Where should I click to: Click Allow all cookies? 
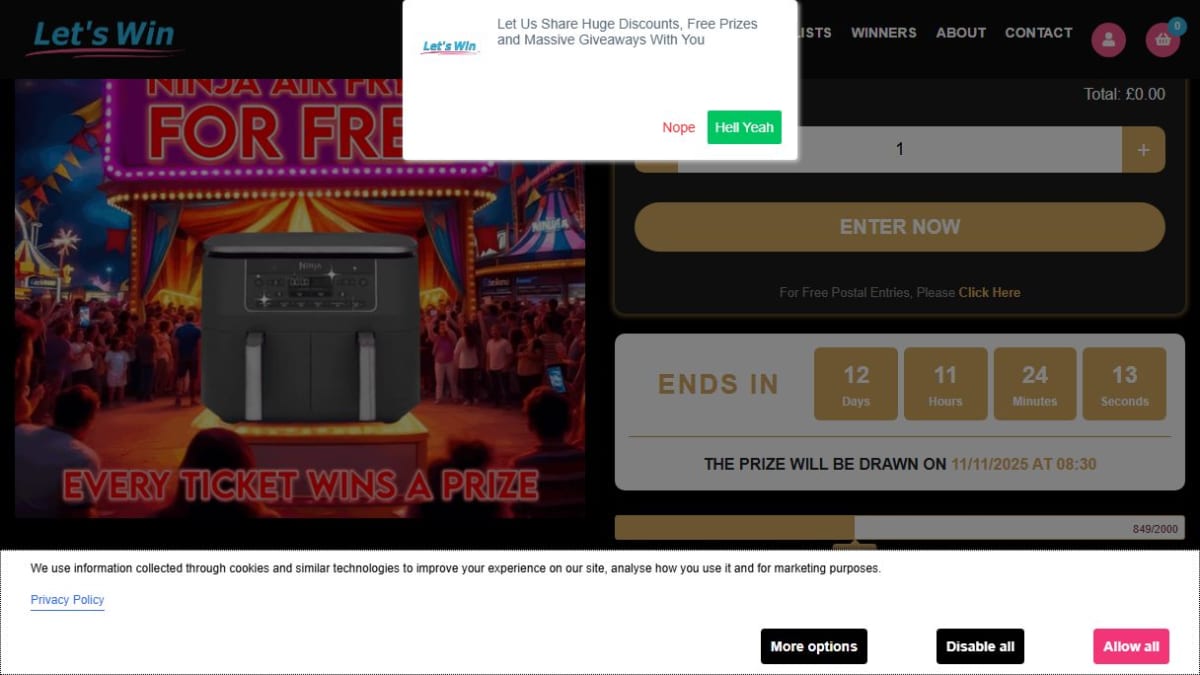(x=1131, y=647)
